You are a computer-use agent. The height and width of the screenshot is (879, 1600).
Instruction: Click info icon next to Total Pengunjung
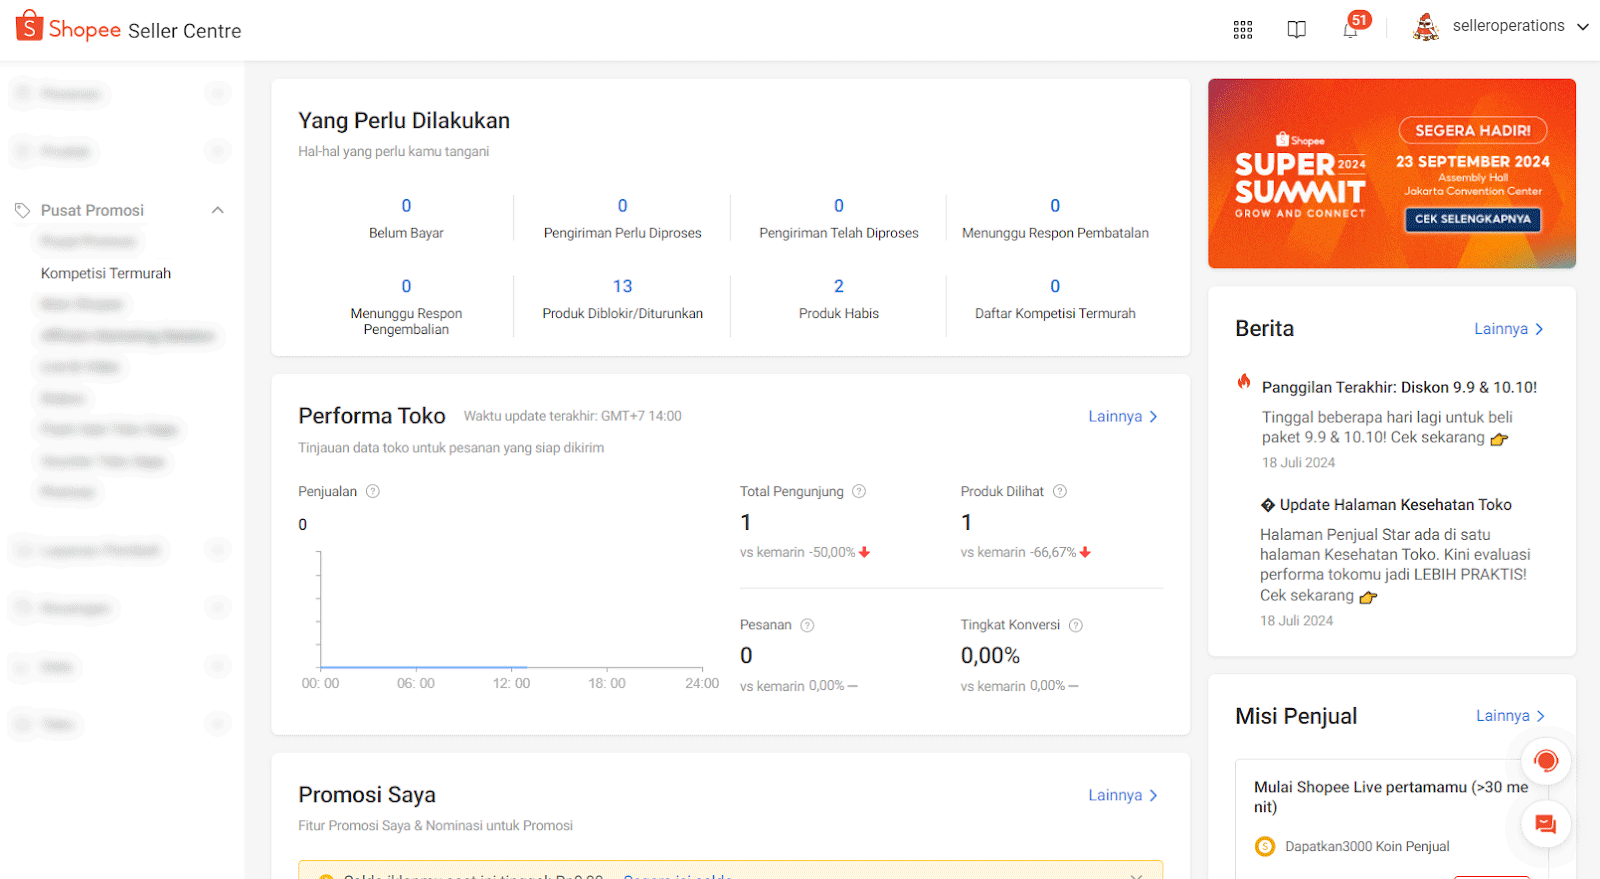(x=859, y=491)
